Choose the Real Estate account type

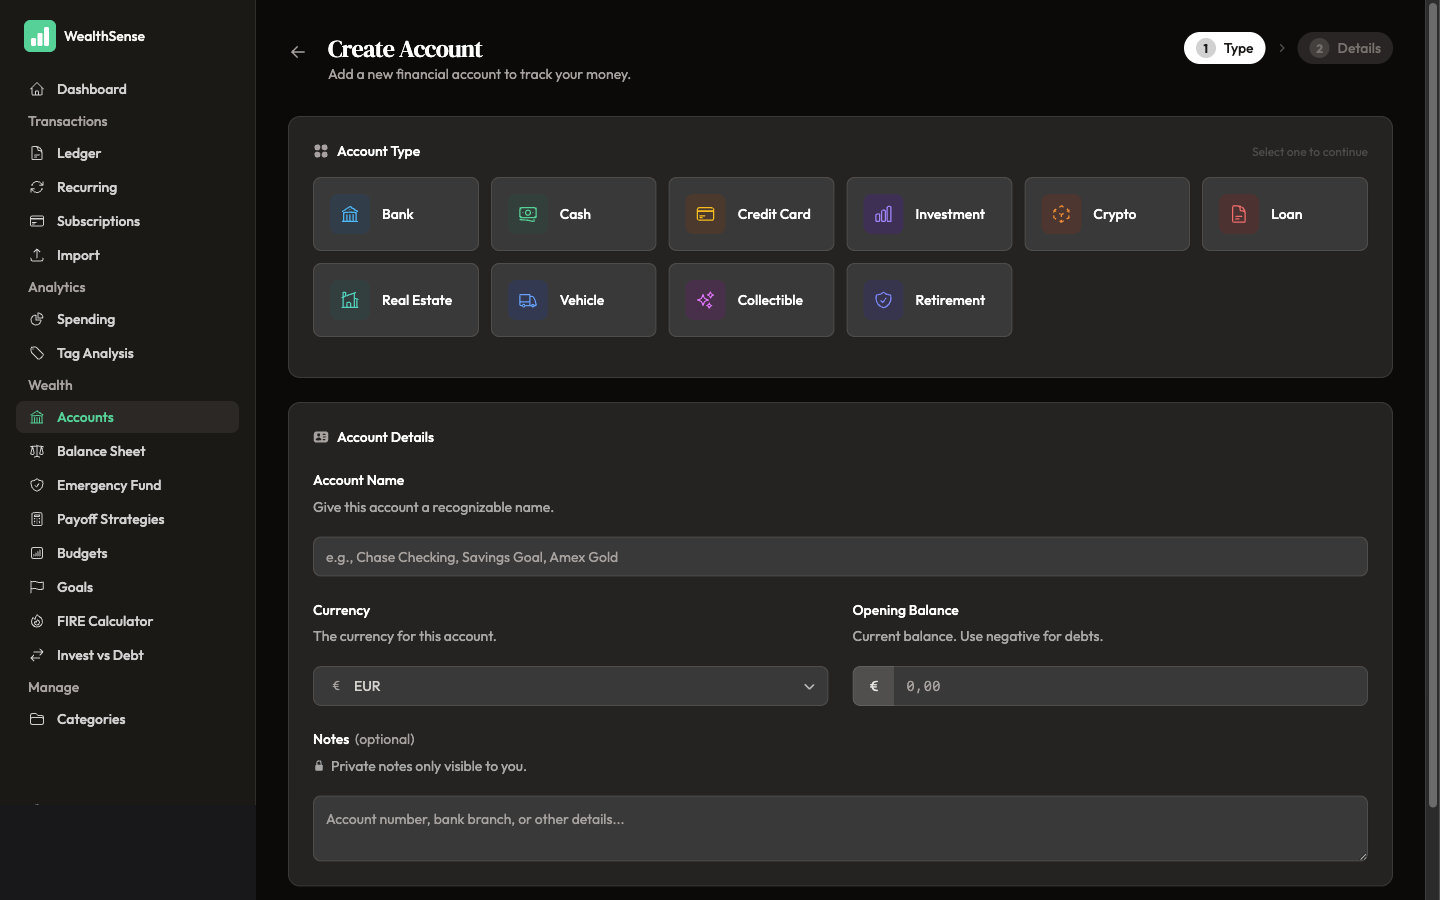396,300
